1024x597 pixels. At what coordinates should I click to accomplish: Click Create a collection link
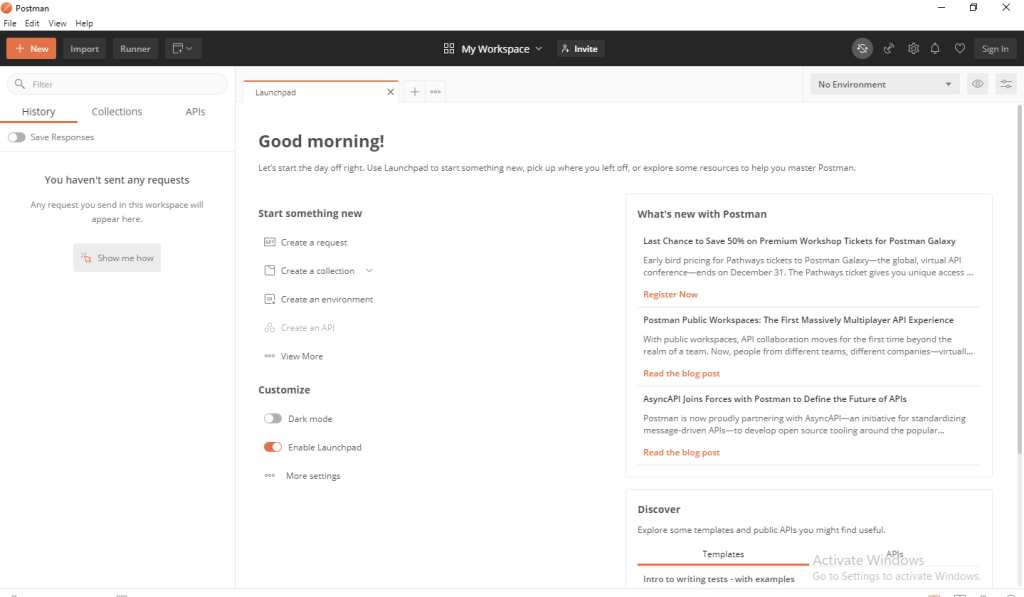click(x=317, y=271)
